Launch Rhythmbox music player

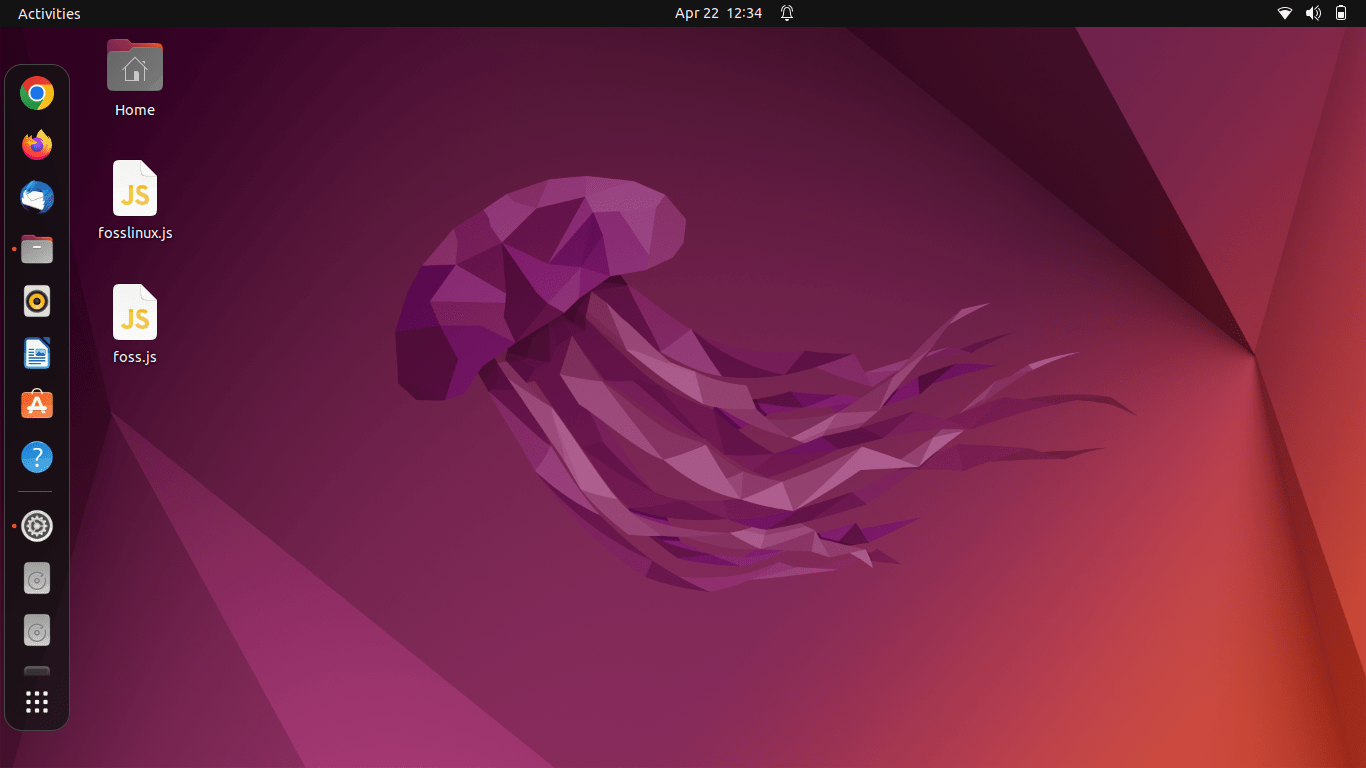pos(37,301)
